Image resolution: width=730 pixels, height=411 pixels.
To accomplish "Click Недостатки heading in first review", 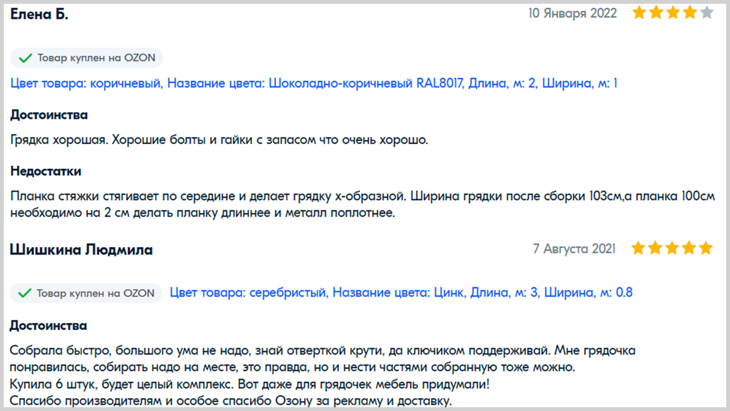I will pyautogui.click(x=46, y=171).
